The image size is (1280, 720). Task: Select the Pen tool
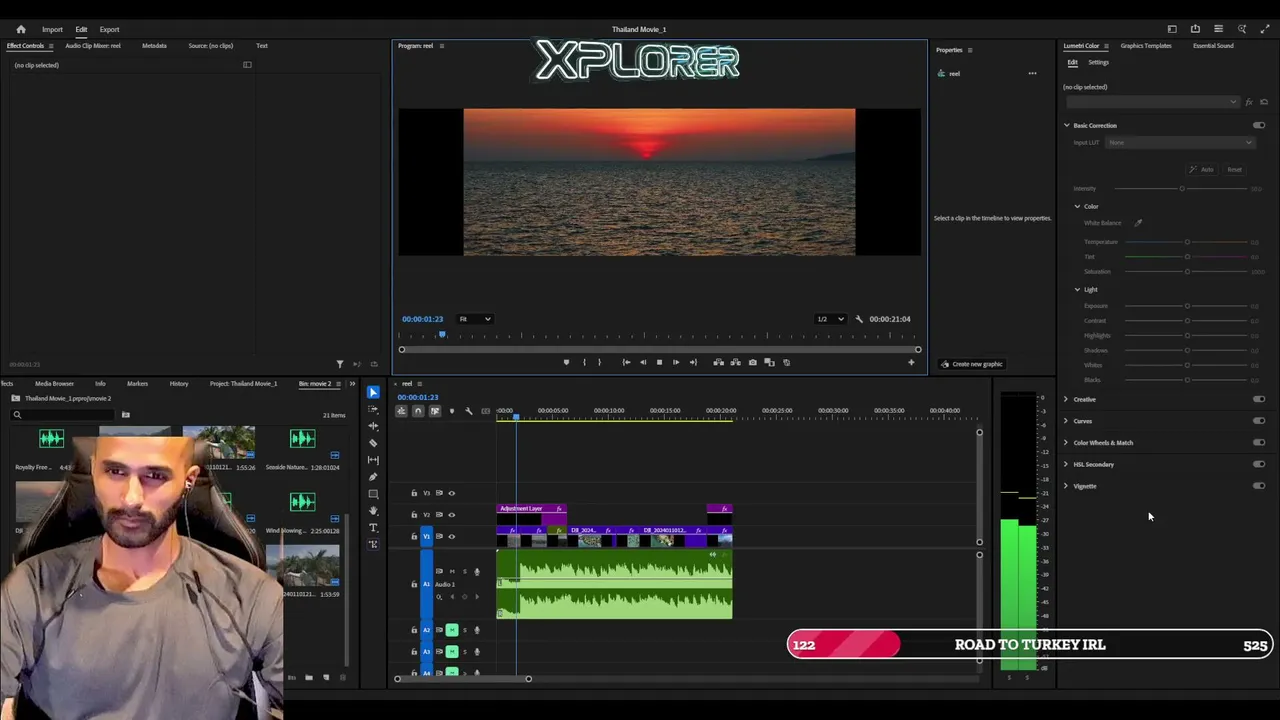pyautogui.click(x=373, y=477)
